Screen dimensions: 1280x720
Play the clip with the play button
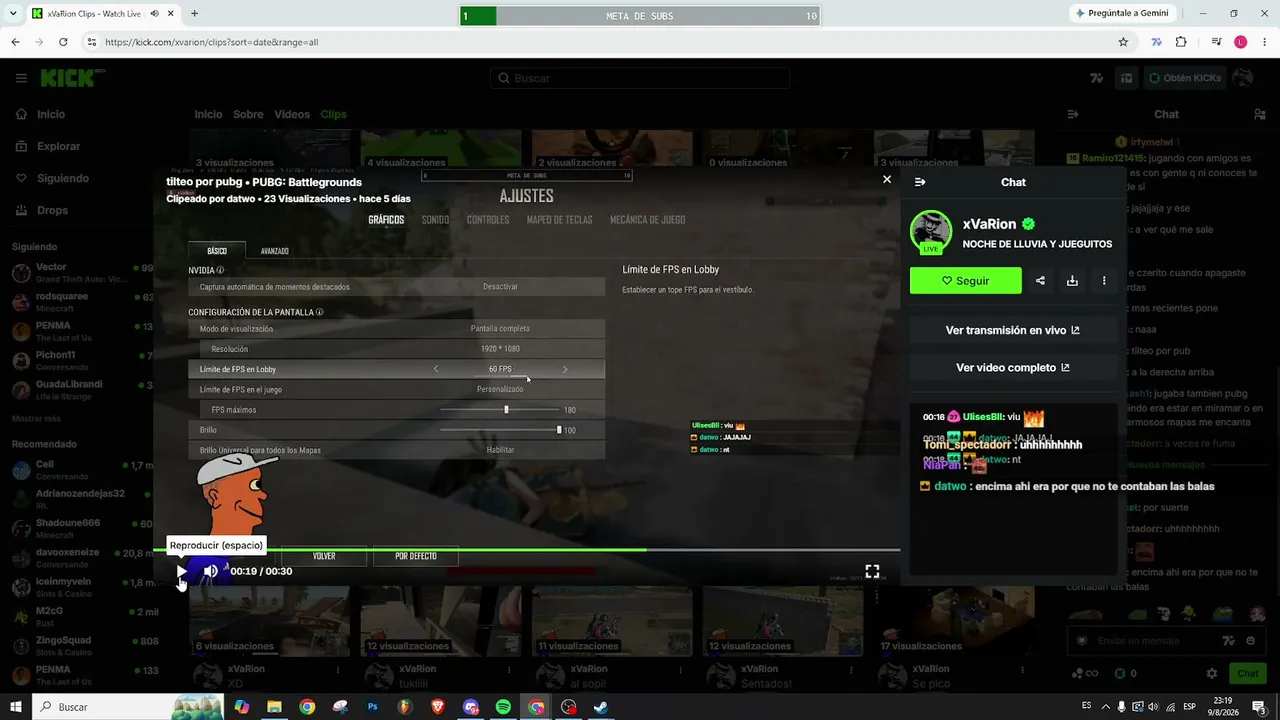tap(181, 571)
